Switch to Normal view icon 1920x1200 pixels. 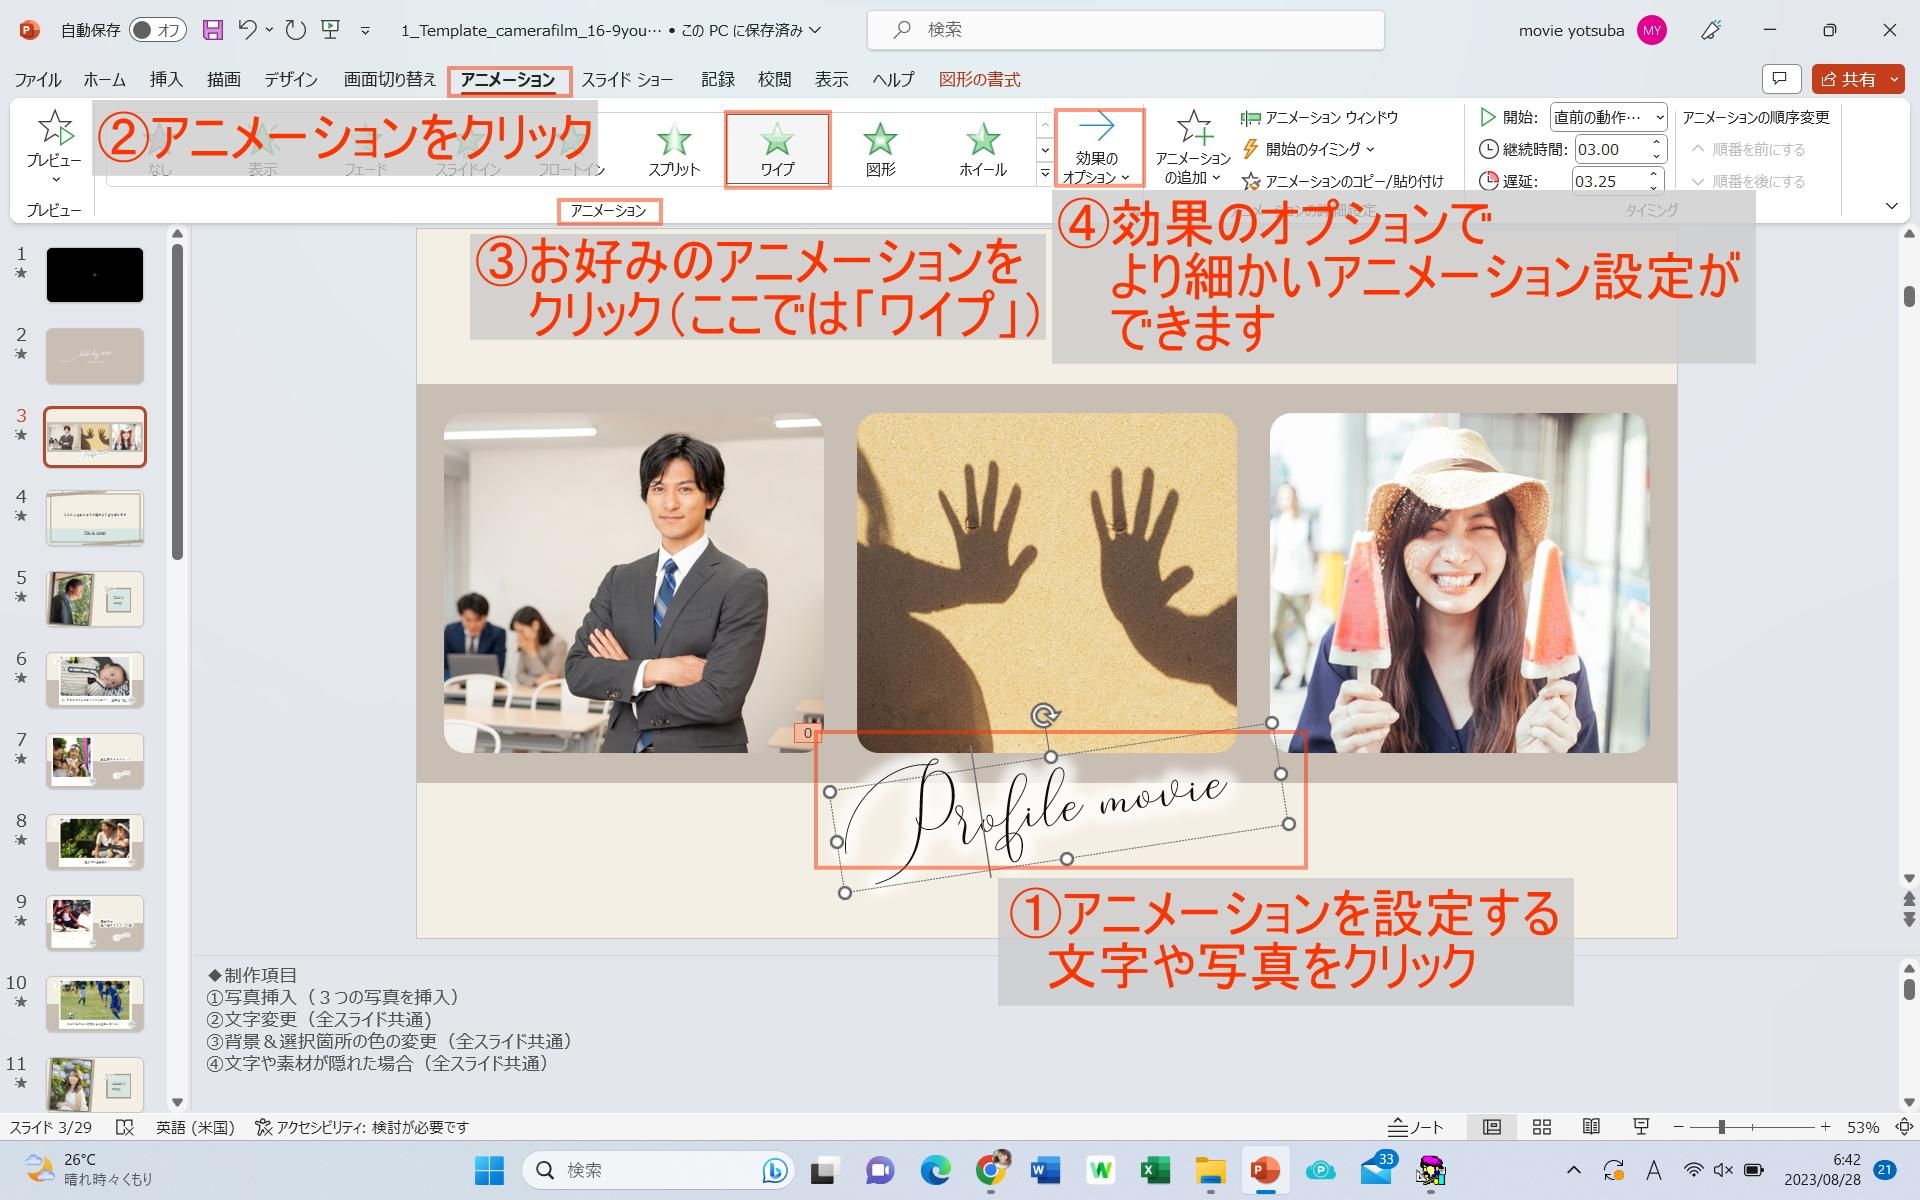tap(1491, 1127)
